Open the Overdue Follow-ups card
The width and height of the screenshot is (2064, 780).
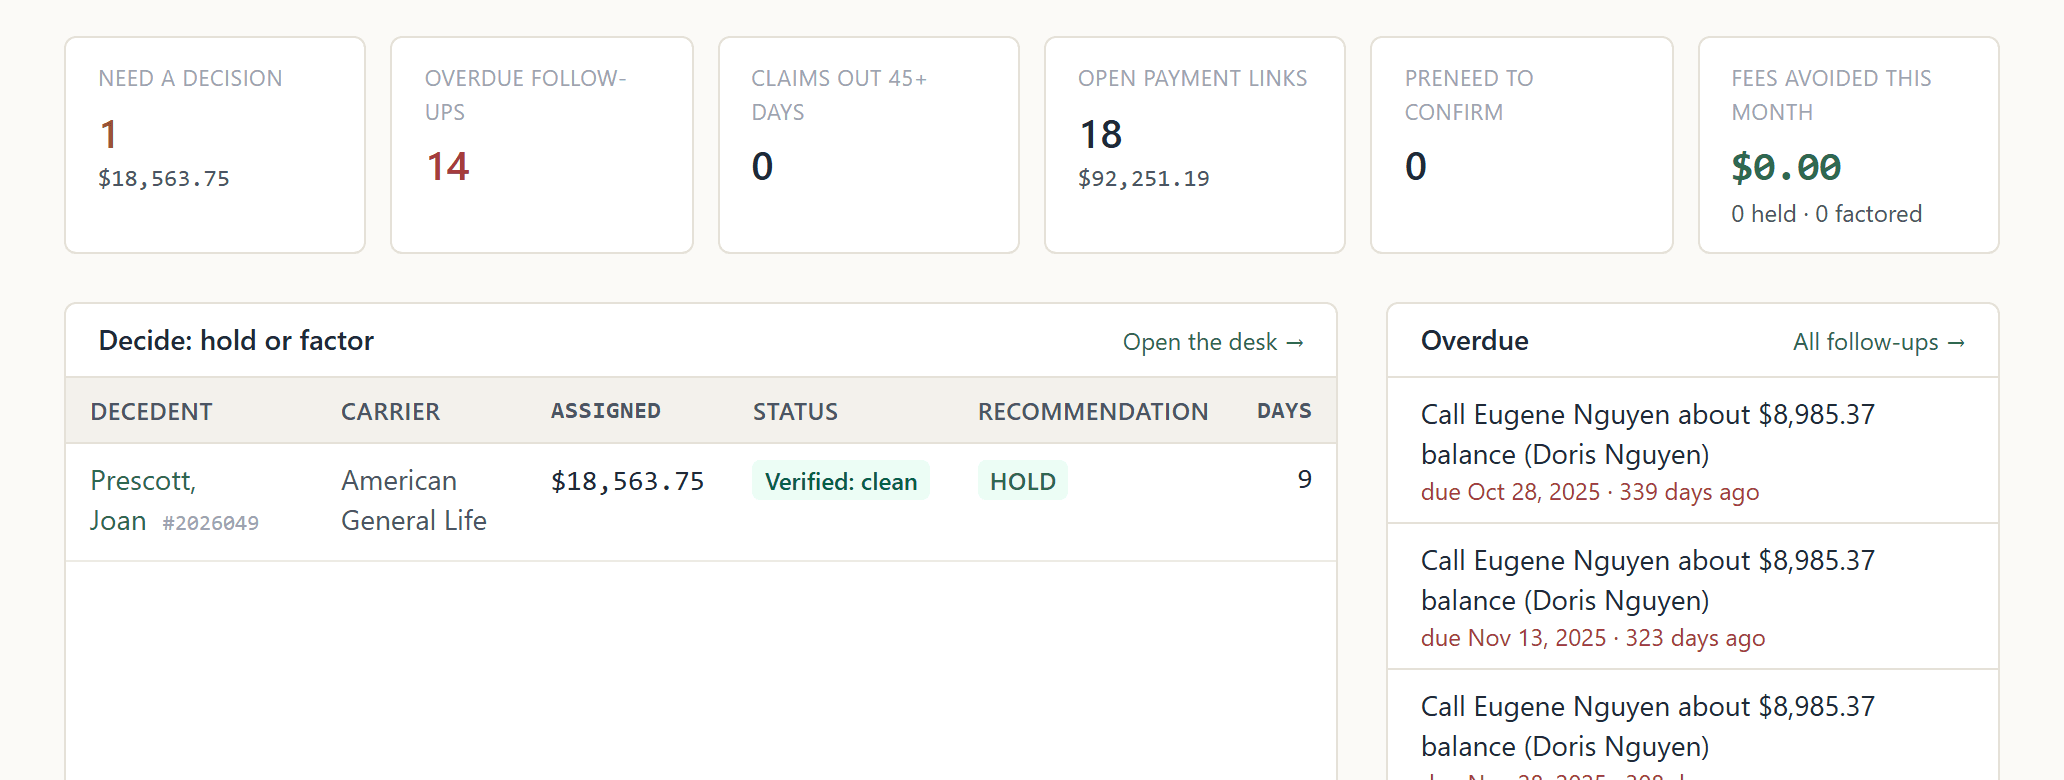(x=542, y=145)
